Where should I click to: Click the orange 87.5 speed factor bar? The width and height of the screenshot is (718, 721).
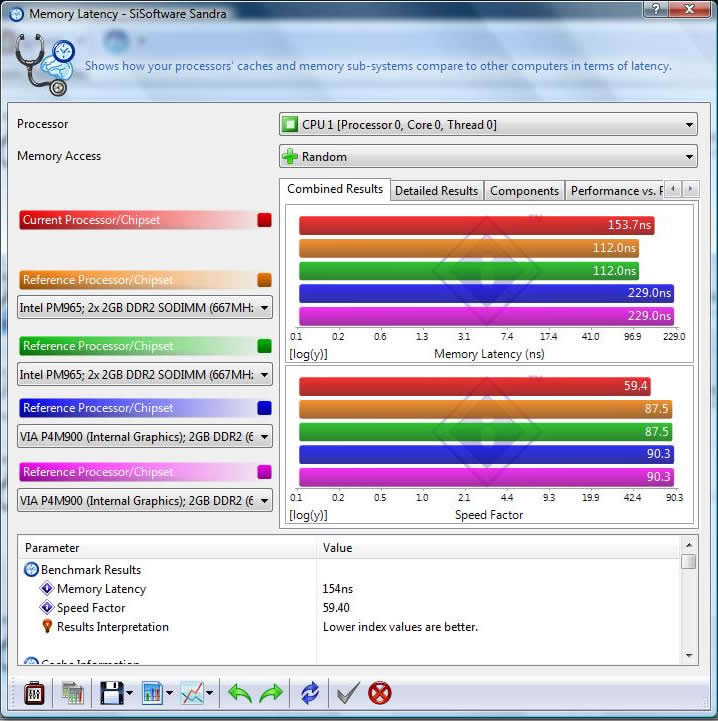tap(485, 409)
